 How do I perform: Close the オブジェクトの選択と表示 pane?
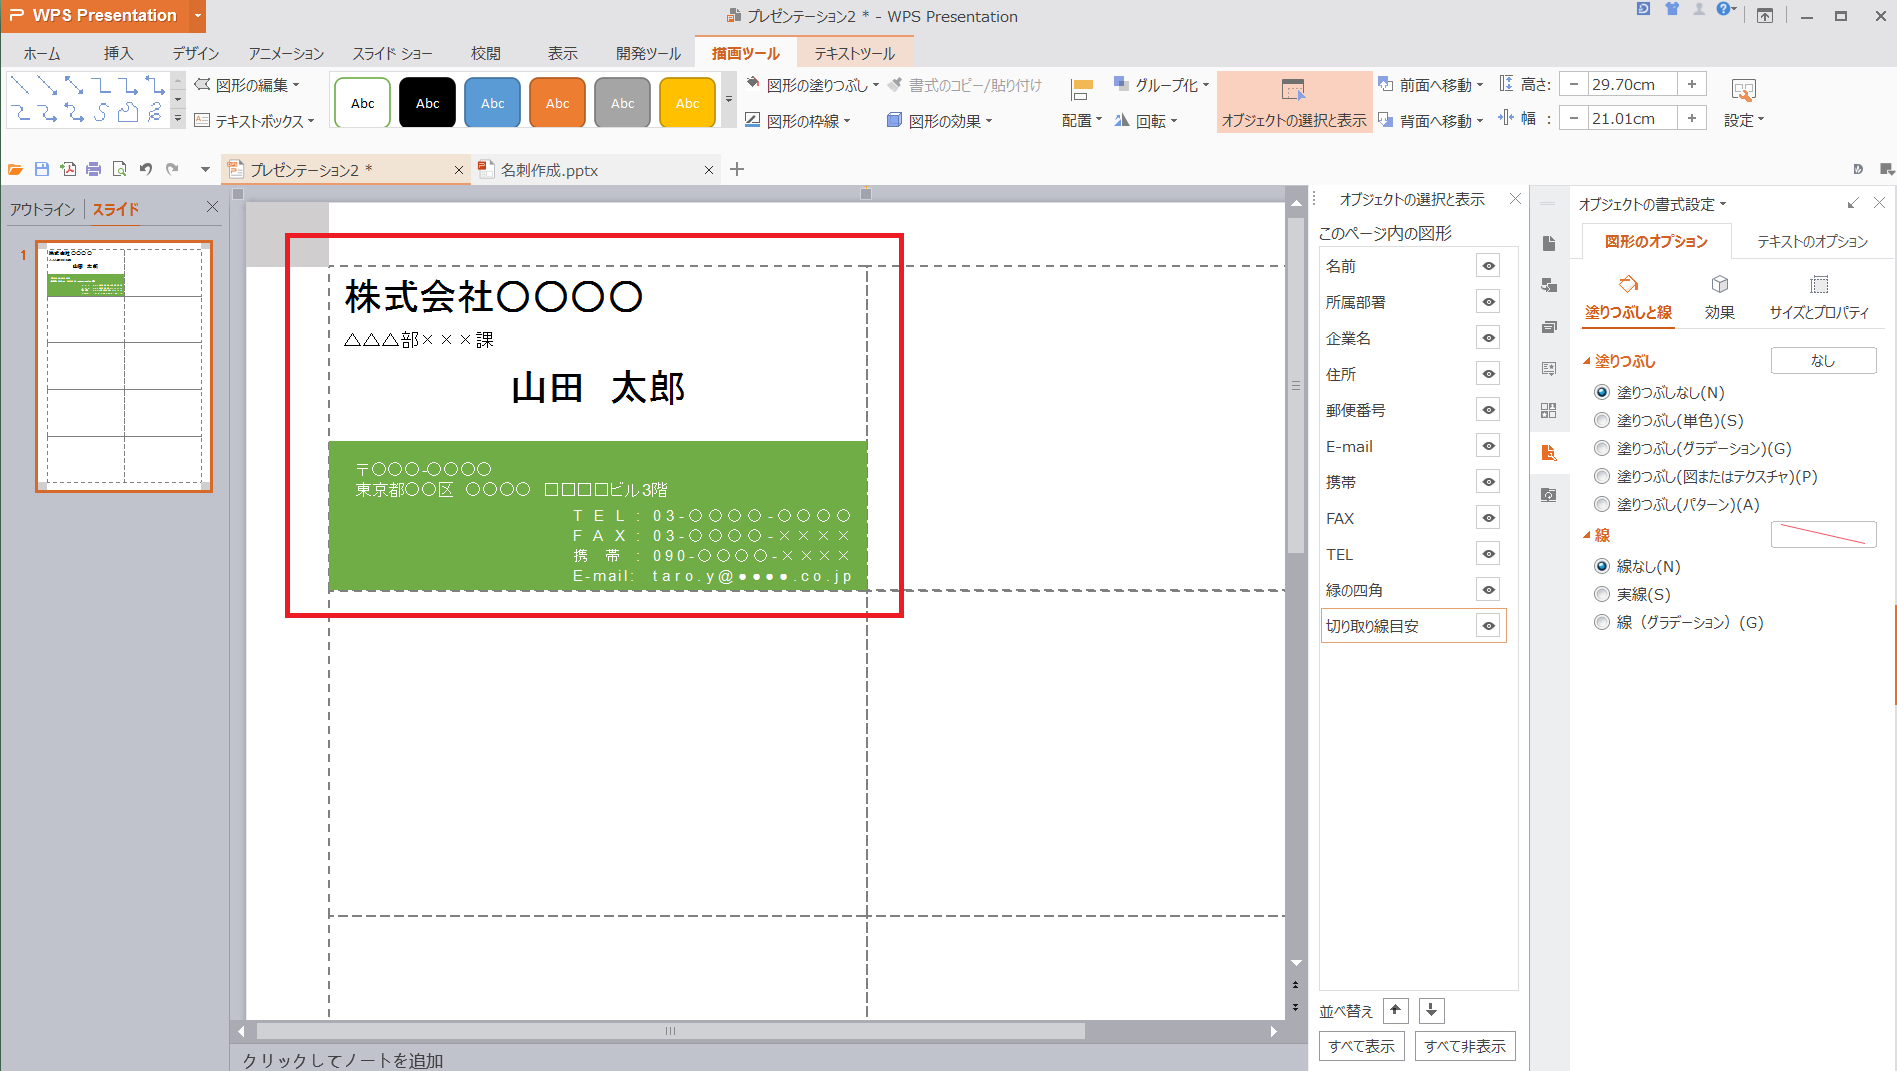(x=1515, y=199)
